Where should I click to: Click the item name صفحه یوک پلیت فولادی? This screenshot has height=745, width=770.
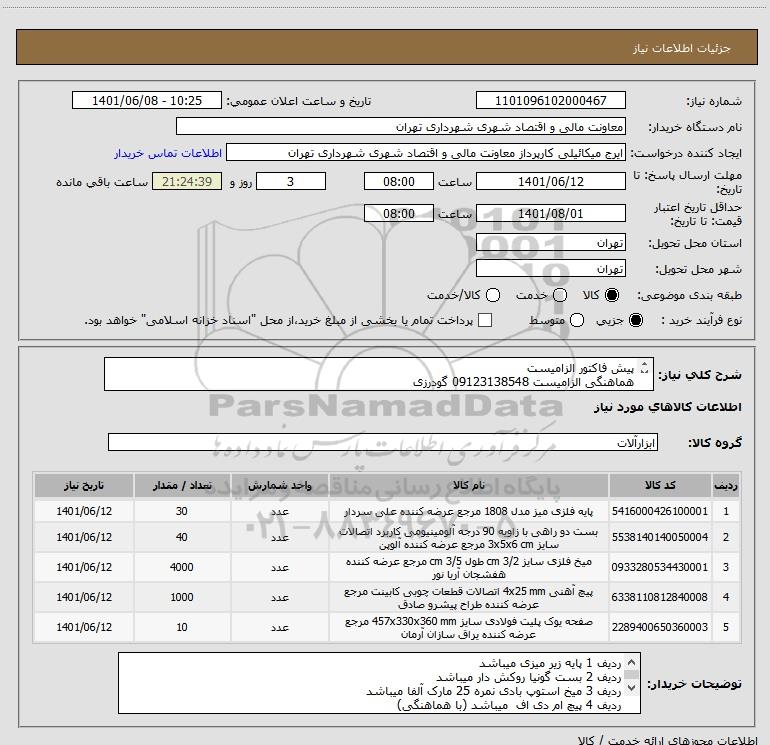pos(468,628)
